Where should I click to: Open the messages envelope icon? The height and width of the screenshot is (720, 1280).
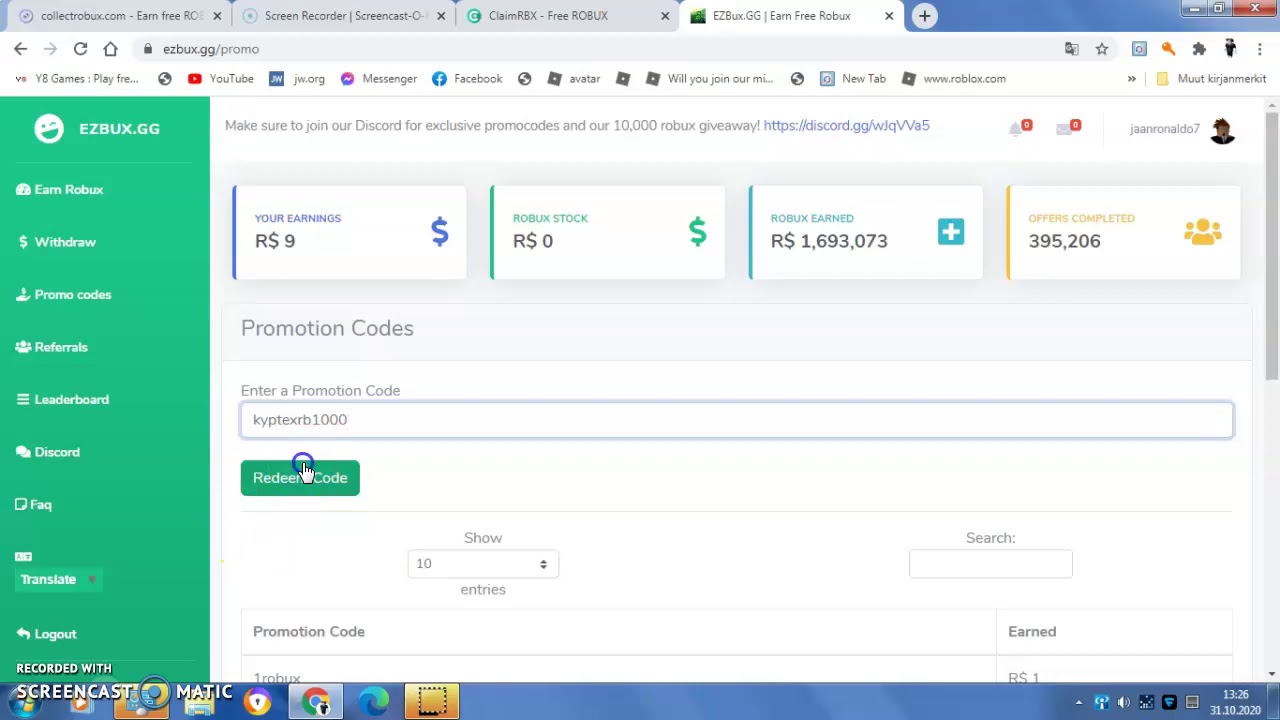click(x=1065, y=128)
